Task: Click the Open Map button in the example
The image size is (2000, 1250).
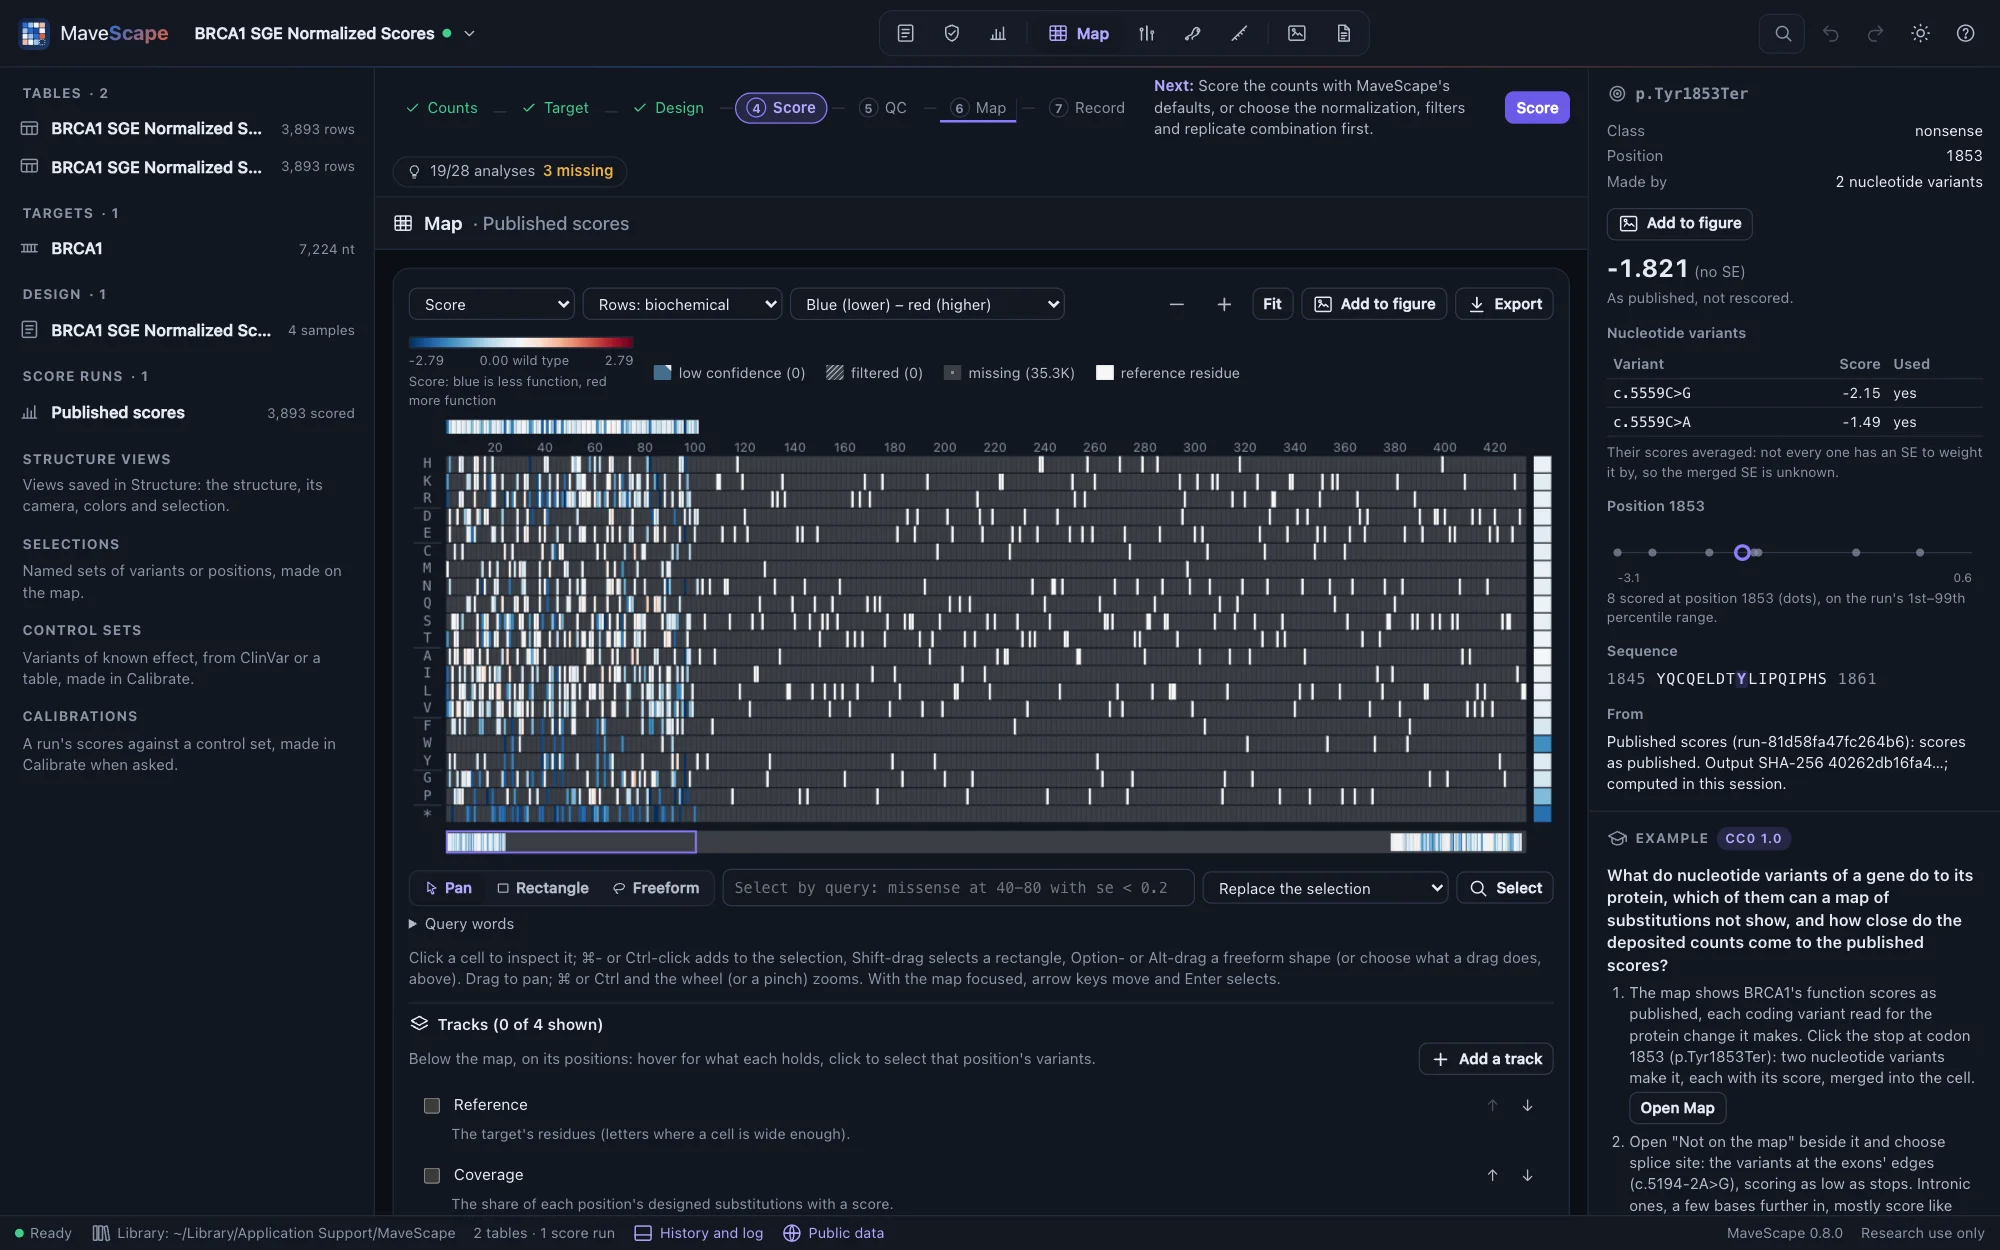Action: pos(1677,1107)
